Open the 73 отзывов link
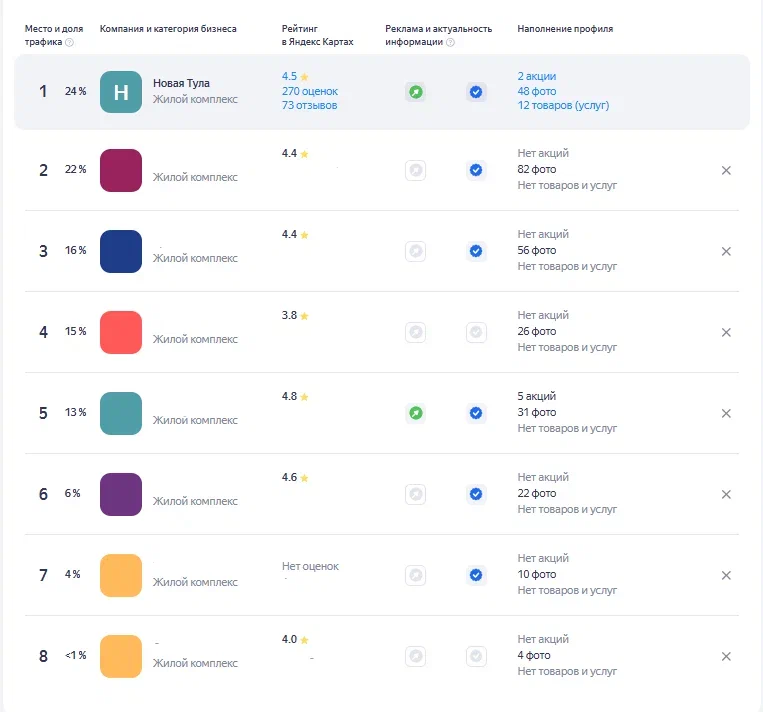The width and height of the screenshot is (763, 712). tap(309, 105)
